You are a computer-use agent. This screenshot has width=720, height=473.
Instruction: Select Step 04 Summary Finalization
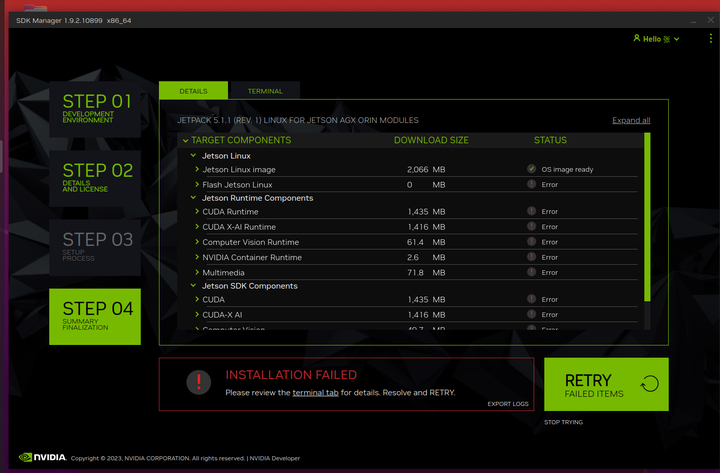tap(95, 316)
